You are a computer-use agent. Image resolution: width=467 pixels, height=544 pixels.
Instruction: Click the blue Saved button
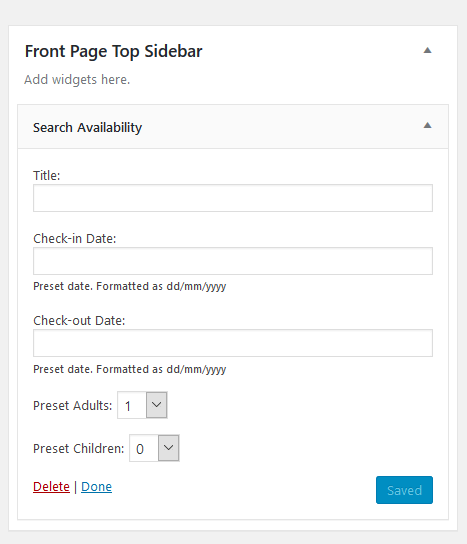click(x=404, y=490)
